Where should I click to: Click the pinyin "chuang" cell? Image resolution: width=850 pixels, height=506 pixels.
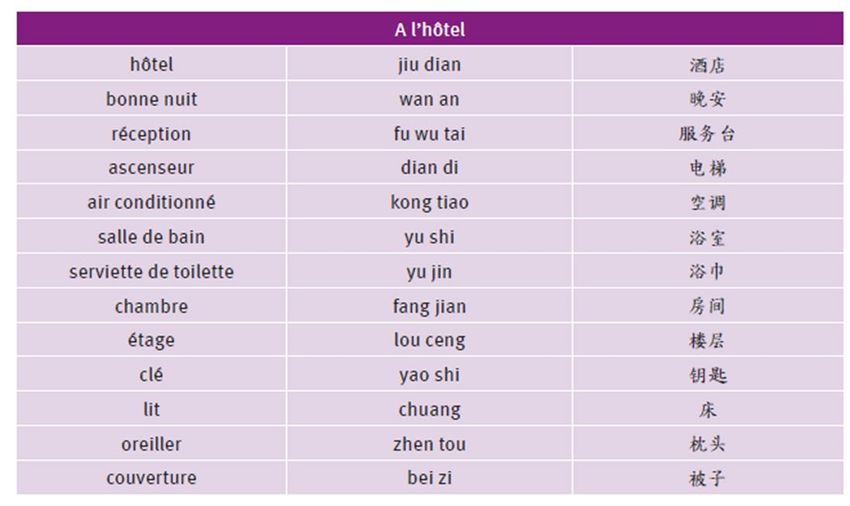tap(429, 409)
